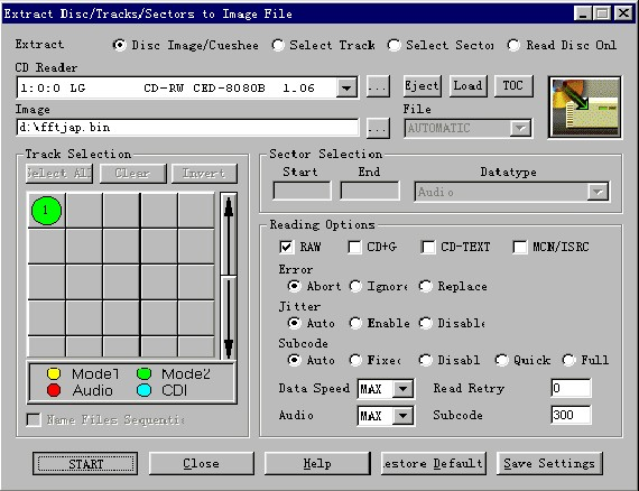Screen dimensions: 639x491
Task: Read disc TOC with TOC button
Action: click(x=513, y=86)
